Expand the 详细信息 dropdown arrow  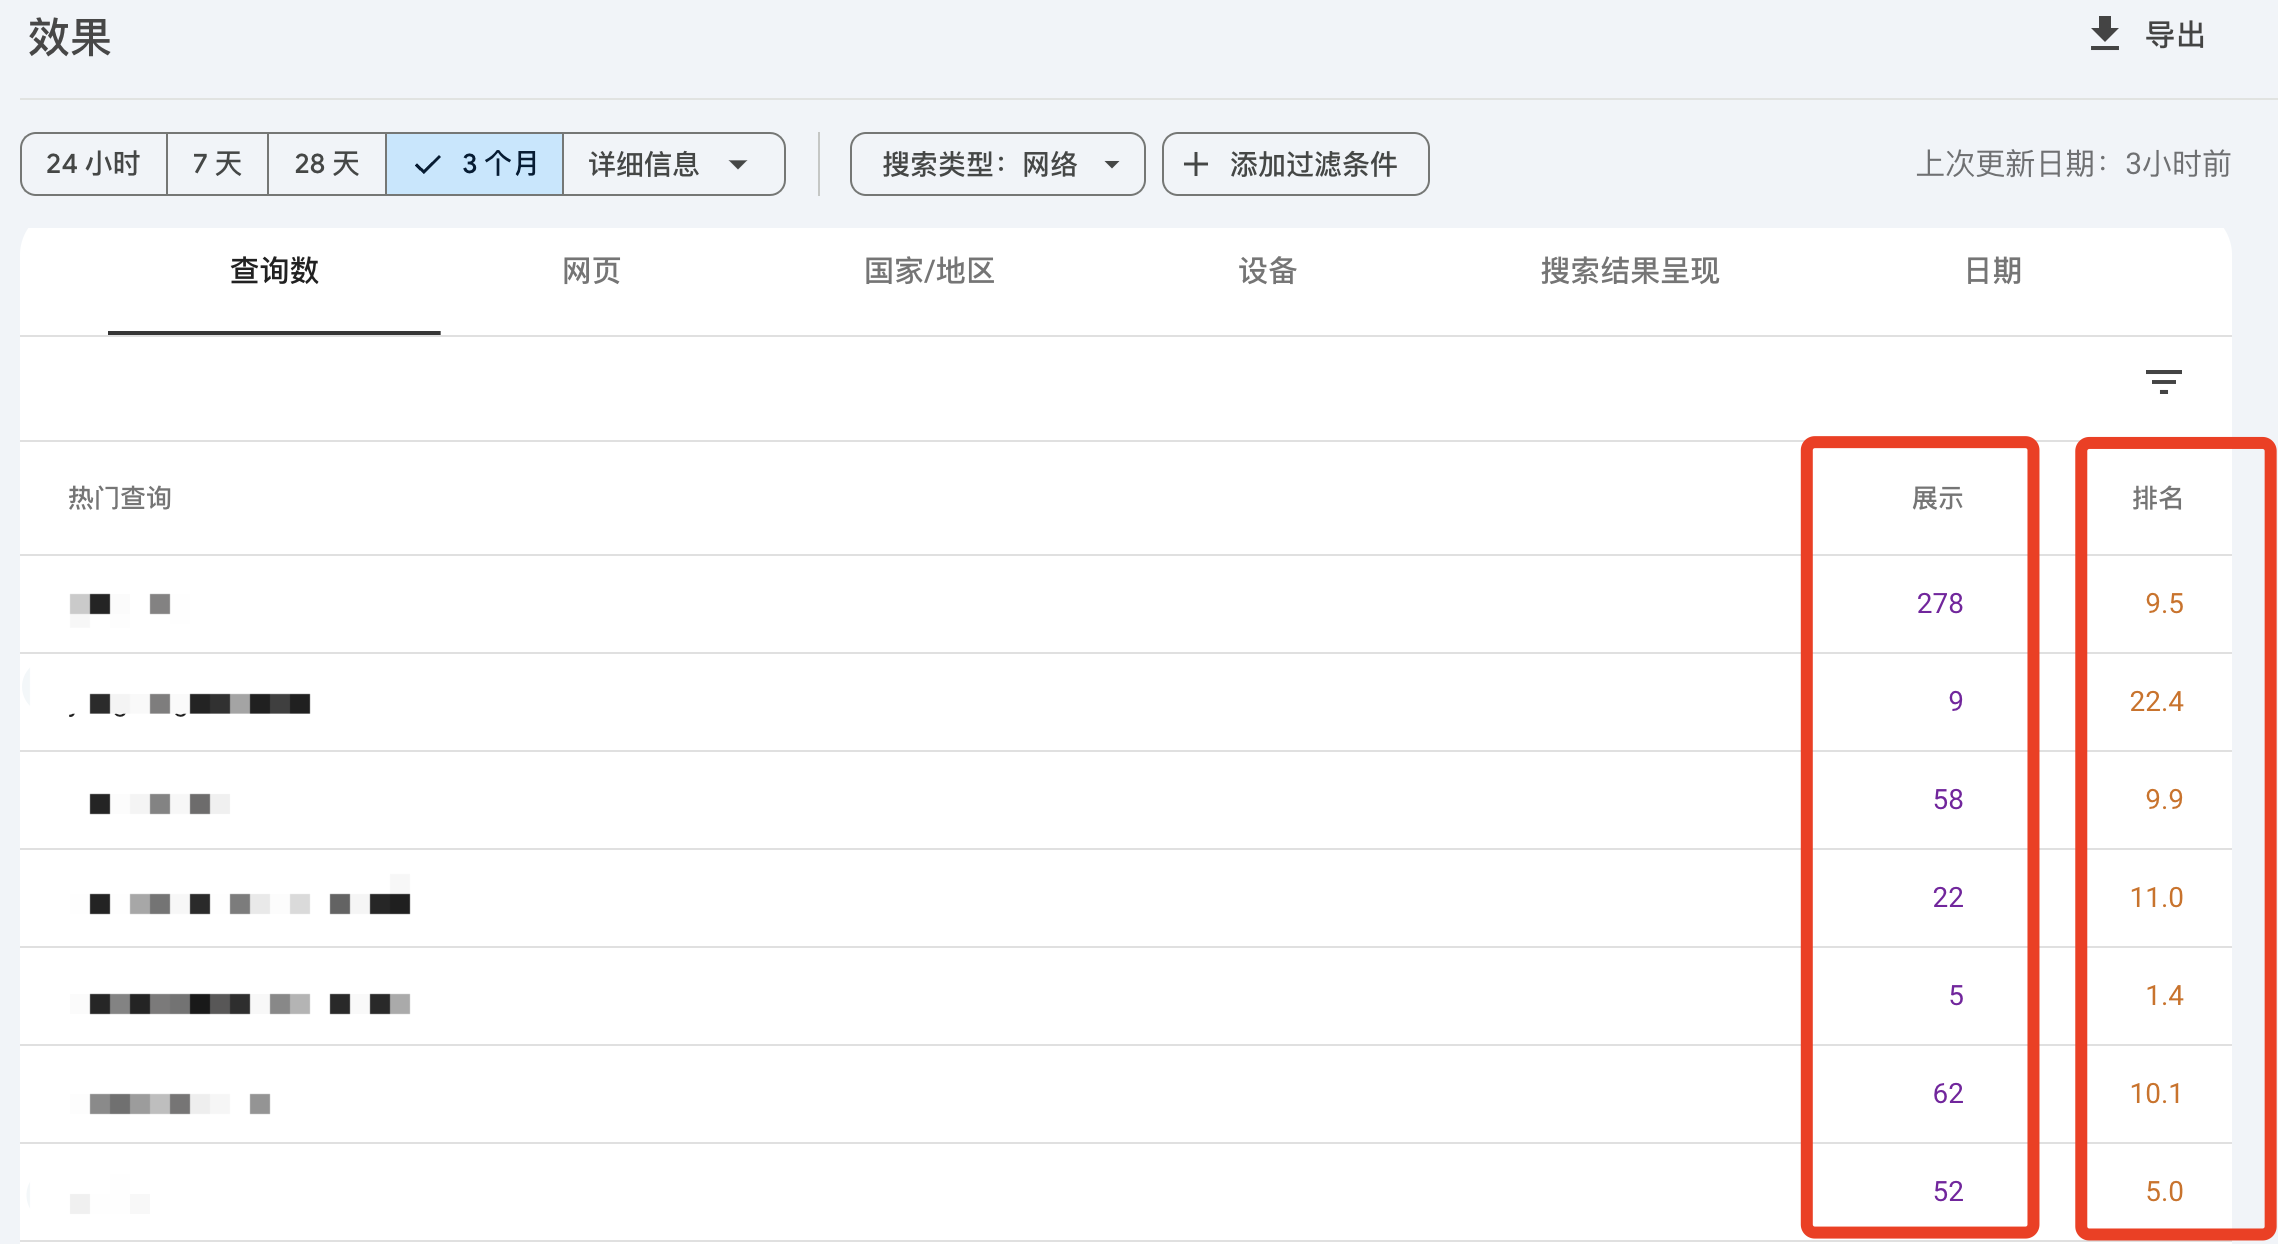pos(738,164)
